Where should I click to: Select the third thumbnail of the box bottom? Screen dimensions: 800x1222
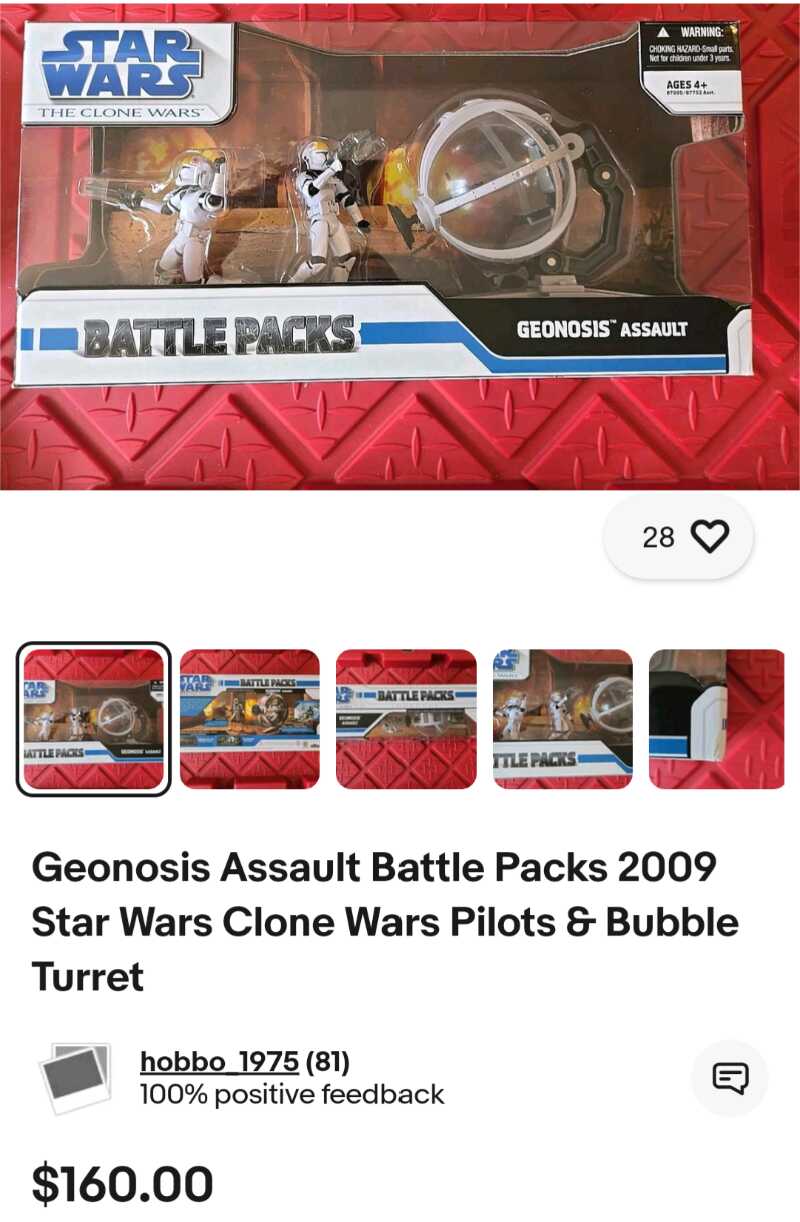(406, 719)
